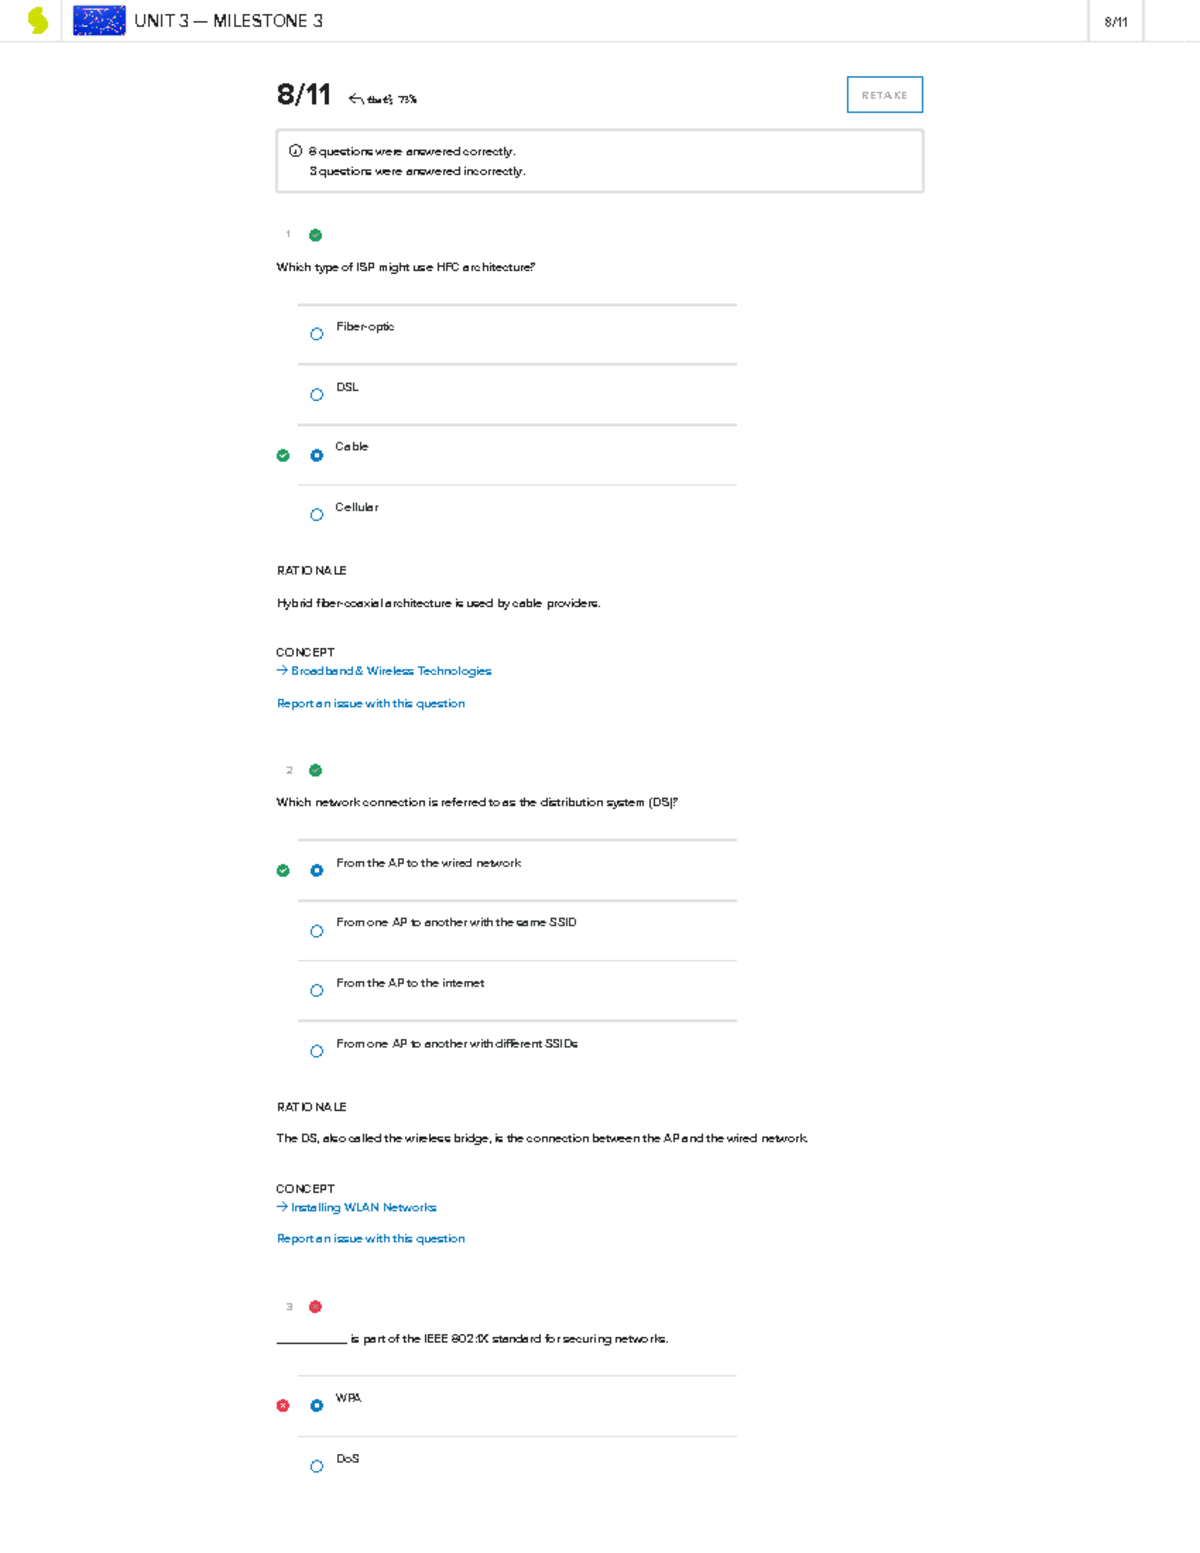The image size is (1200, 1553).
Task: Click question 1 green correct status icon
Action: click(x=316, y=235)
